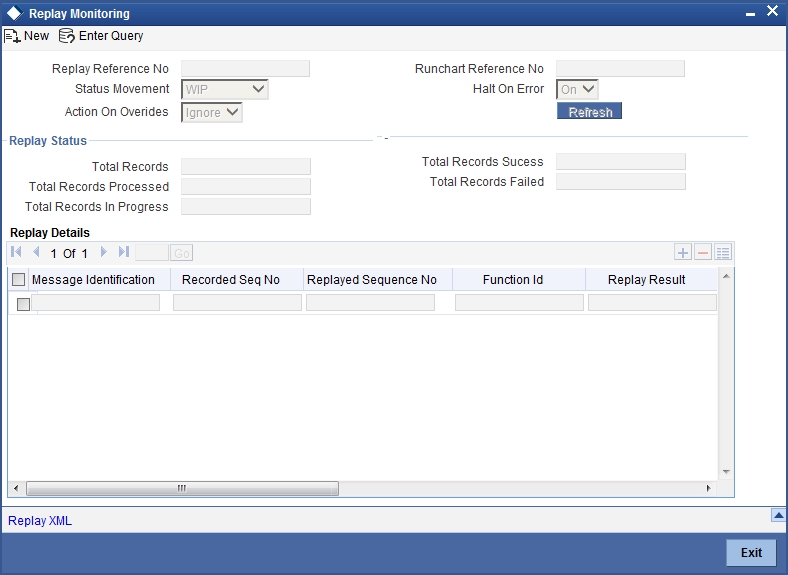The height and width of the screenshot is (575, 788).
Task: Click the Replay Reference No field
Action: point(245,68)
